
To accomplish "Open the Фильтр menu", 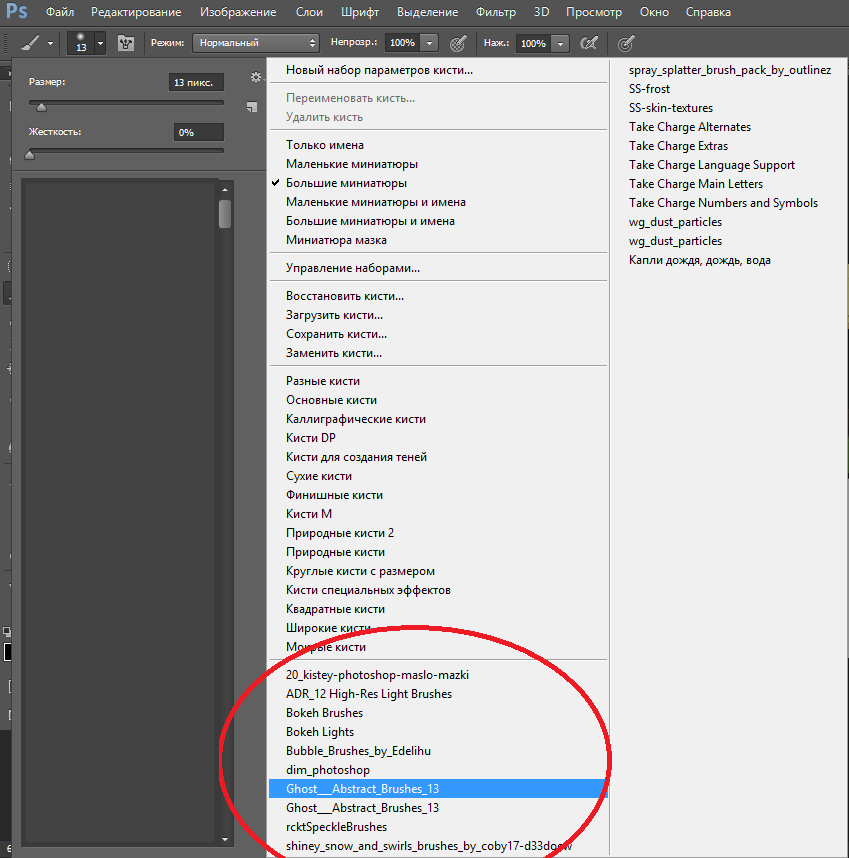I will click(x=496, y=12).
